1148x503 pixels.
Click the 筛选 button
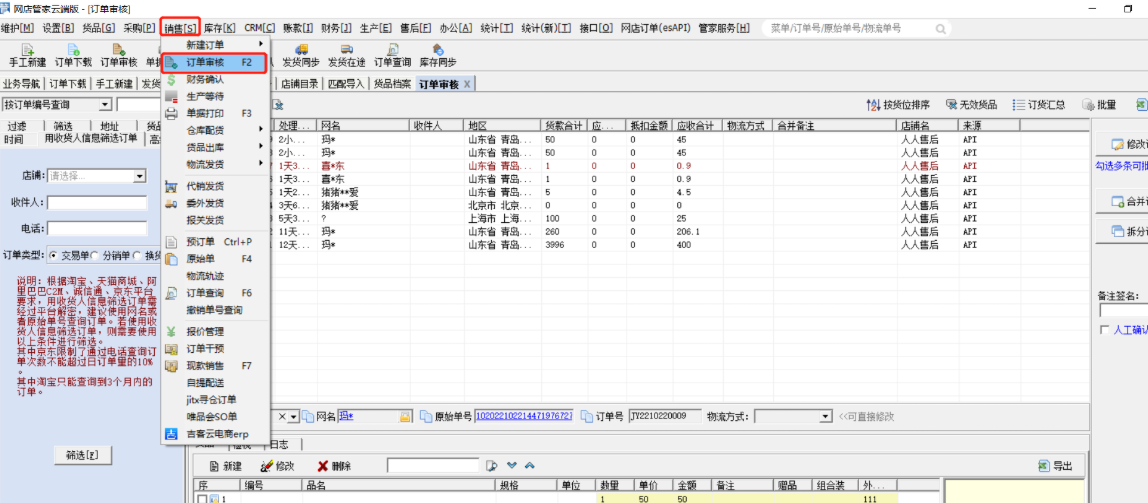click(82, 455)
